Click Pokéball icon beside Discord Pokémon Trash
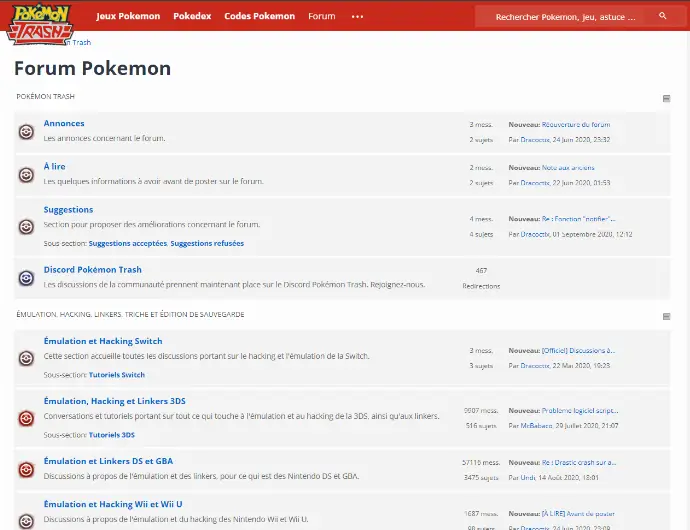The image size is (690, 530). click(26, 278)
